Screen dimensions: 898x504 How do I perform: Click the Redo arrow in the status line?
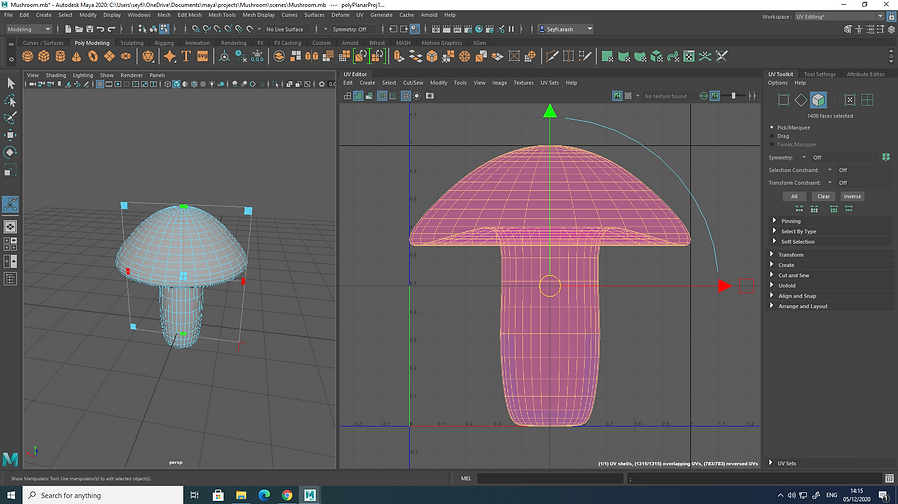(111, 29)
